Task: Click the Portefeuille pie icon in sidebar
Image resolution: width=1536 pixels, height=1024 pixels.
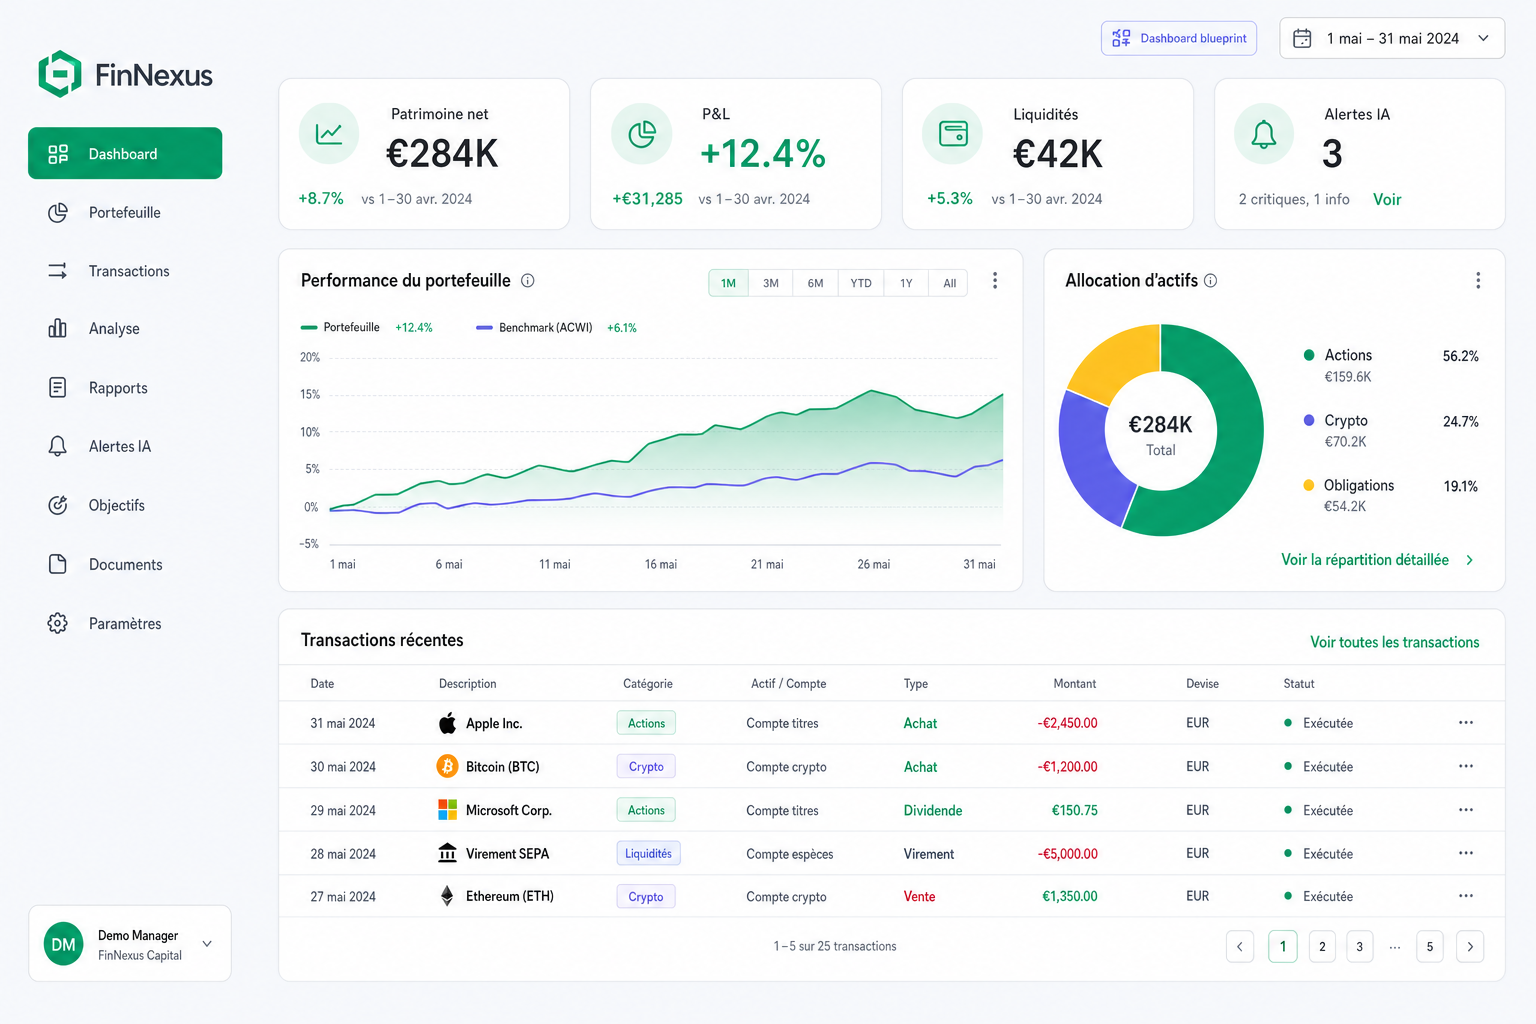Action: [58, 212]
